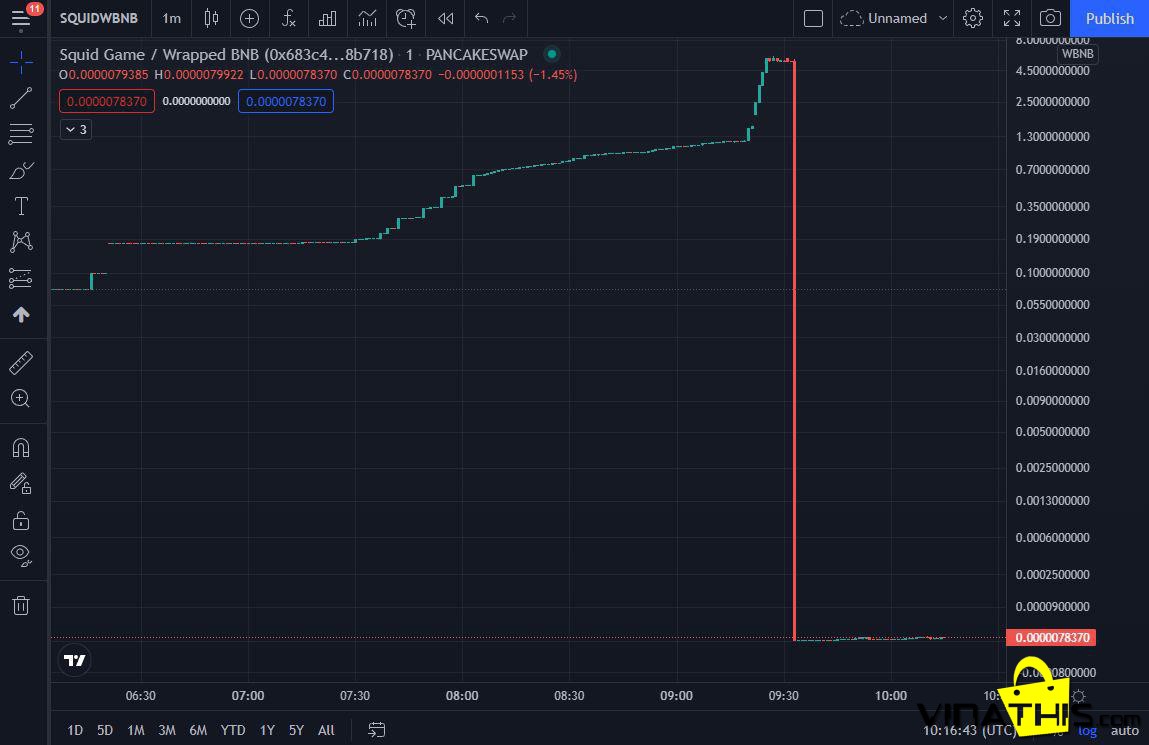Add a symbol to compare
This screenshot has width=1149, height=745.
[249, 18]
